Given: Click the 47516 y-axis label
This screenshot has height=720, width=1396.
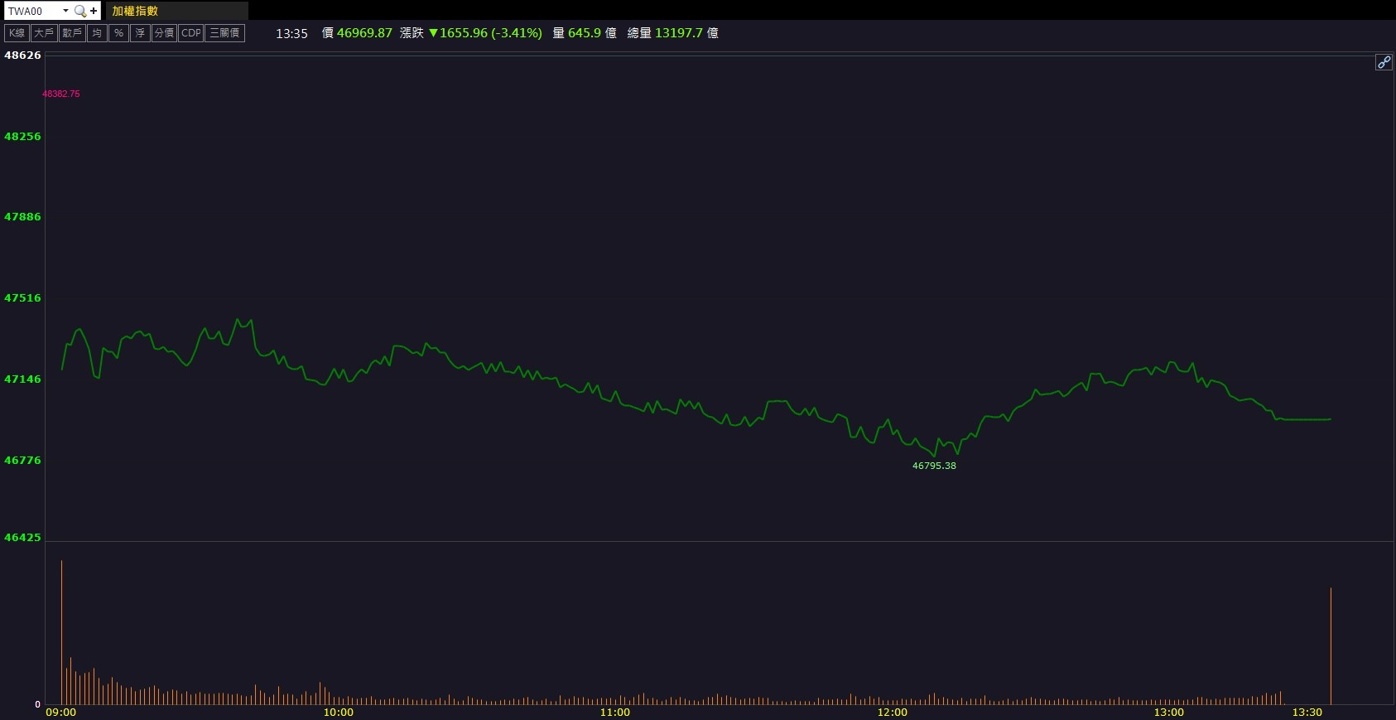Looking at the screenshot, I should pos(23,298).
